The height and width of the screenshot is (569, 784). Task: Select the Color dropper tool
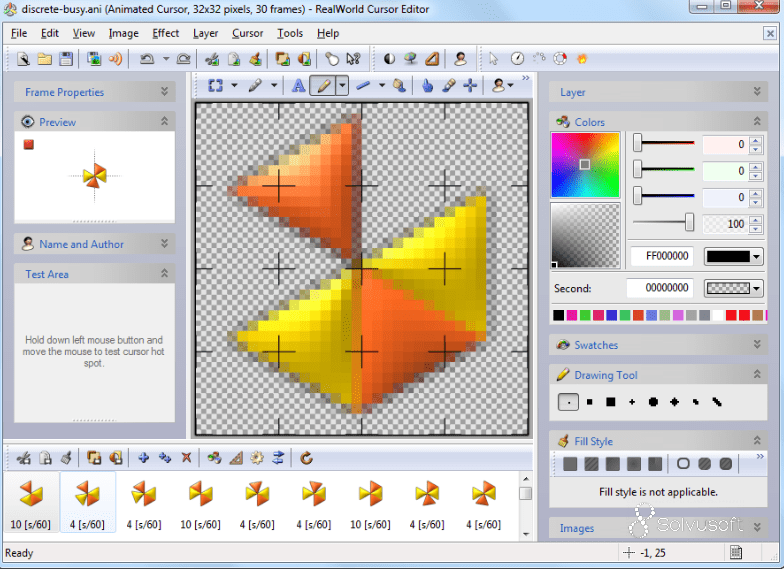[x=448, y=86]
